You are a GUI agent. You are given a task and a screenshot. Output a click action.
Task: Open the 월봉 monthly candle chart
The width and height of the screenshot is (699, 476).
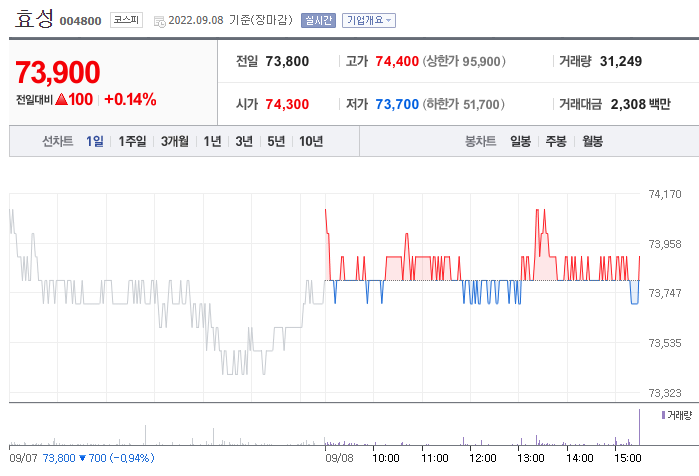(592, 141)
